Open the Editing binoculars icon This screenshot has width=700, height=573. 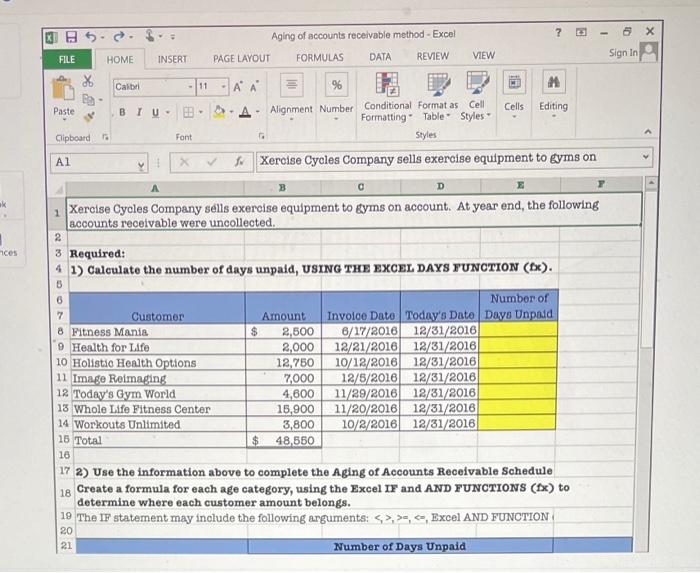tap(554, 81)
